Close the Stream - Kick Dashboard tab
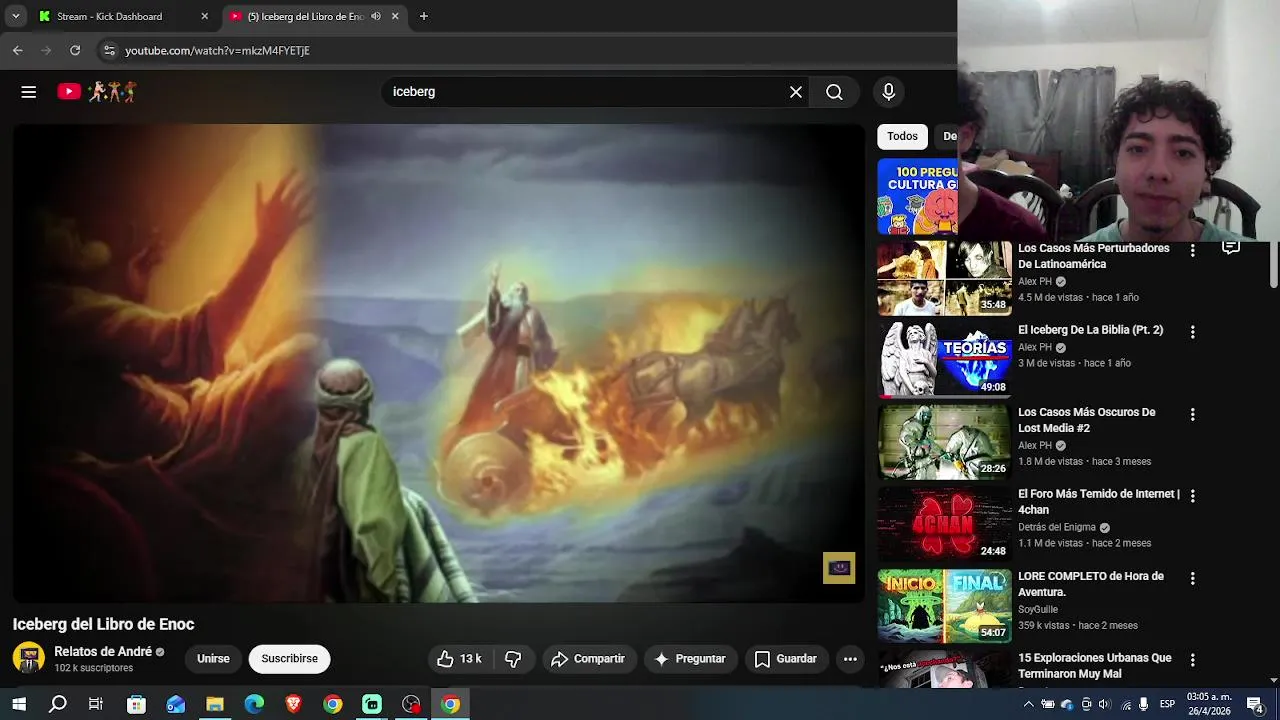The width and height of the screenshot is (1280, 720). click(205, 16)
